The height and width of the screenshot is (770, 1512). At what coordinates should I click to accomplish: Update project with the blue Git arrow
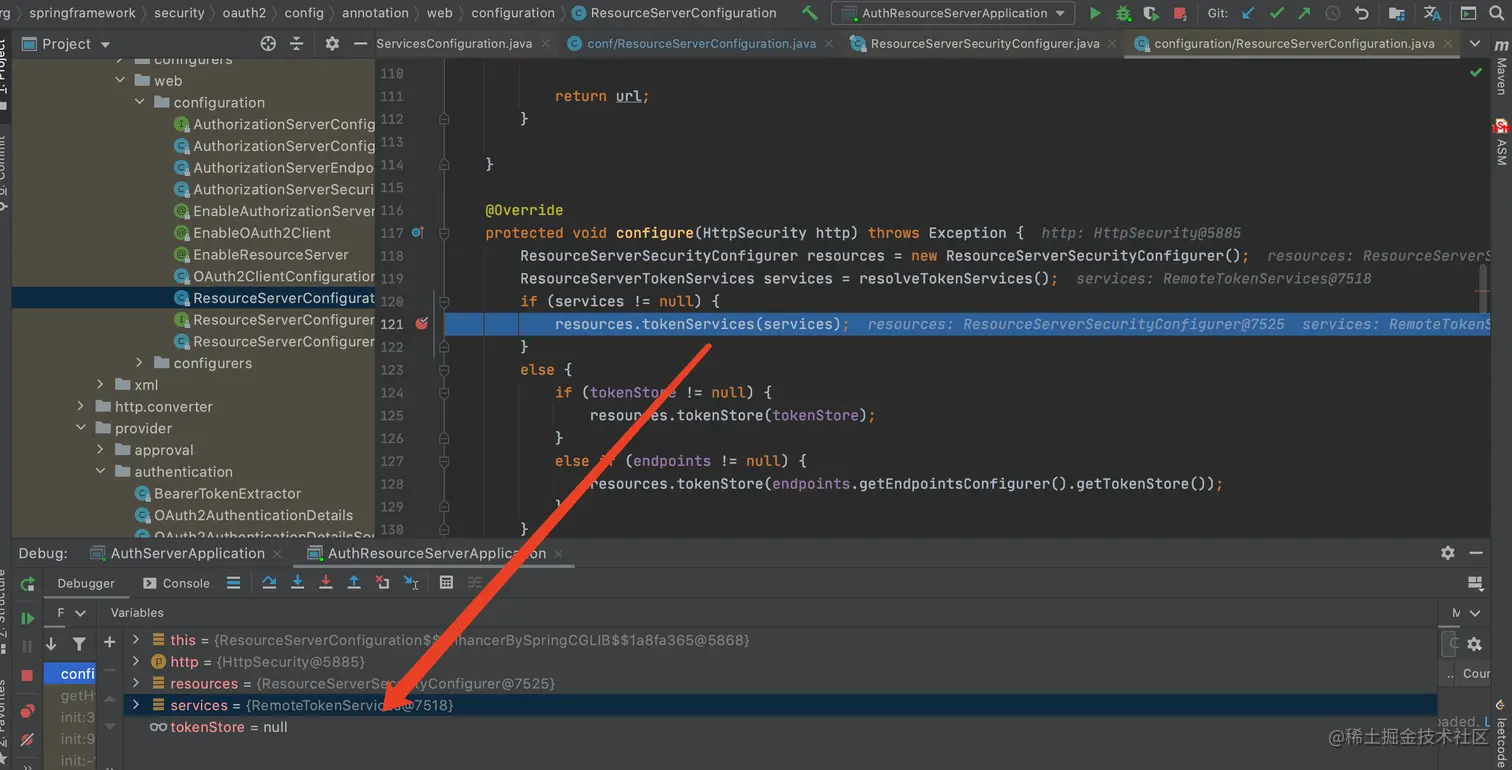click(x=1248, y=13)
